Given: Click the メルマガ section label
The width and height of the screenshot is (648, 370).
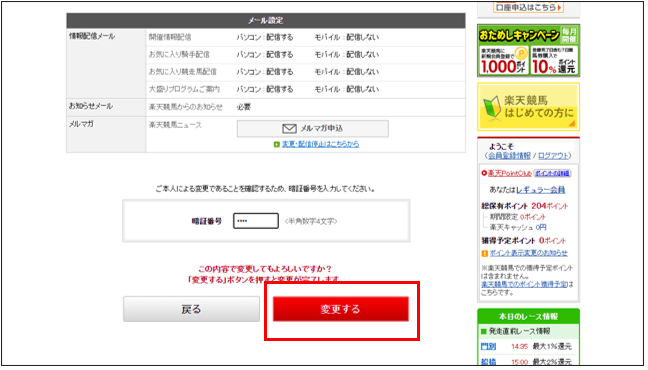Looking at the screenshot, I should click(x=81, y=124).
